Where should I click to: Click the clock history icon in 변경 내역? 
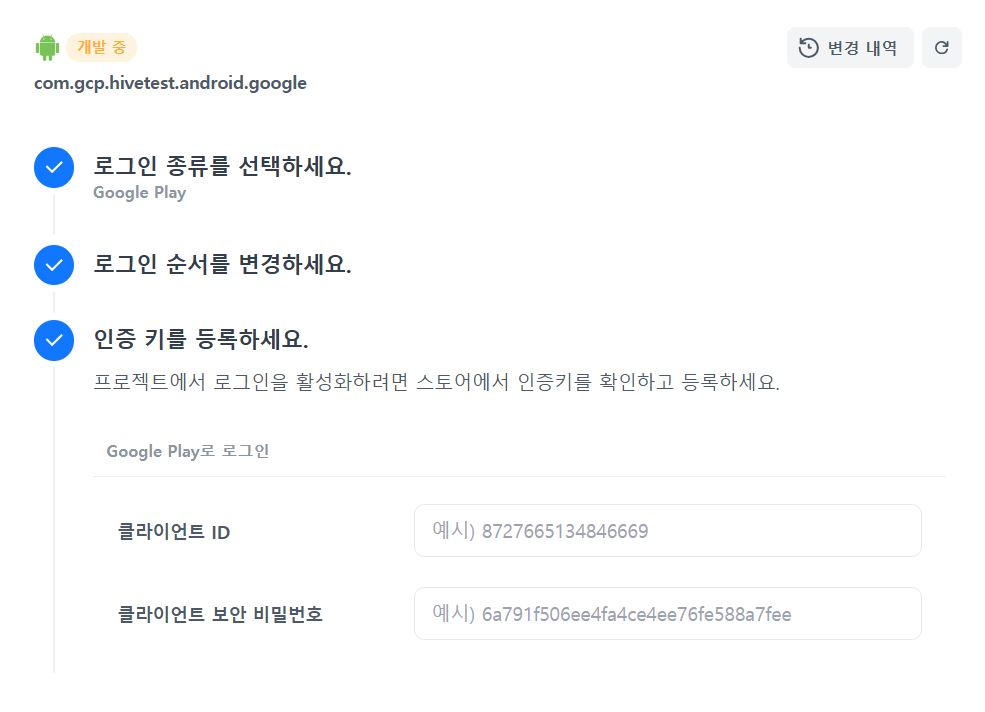click(x=809, y=47)
